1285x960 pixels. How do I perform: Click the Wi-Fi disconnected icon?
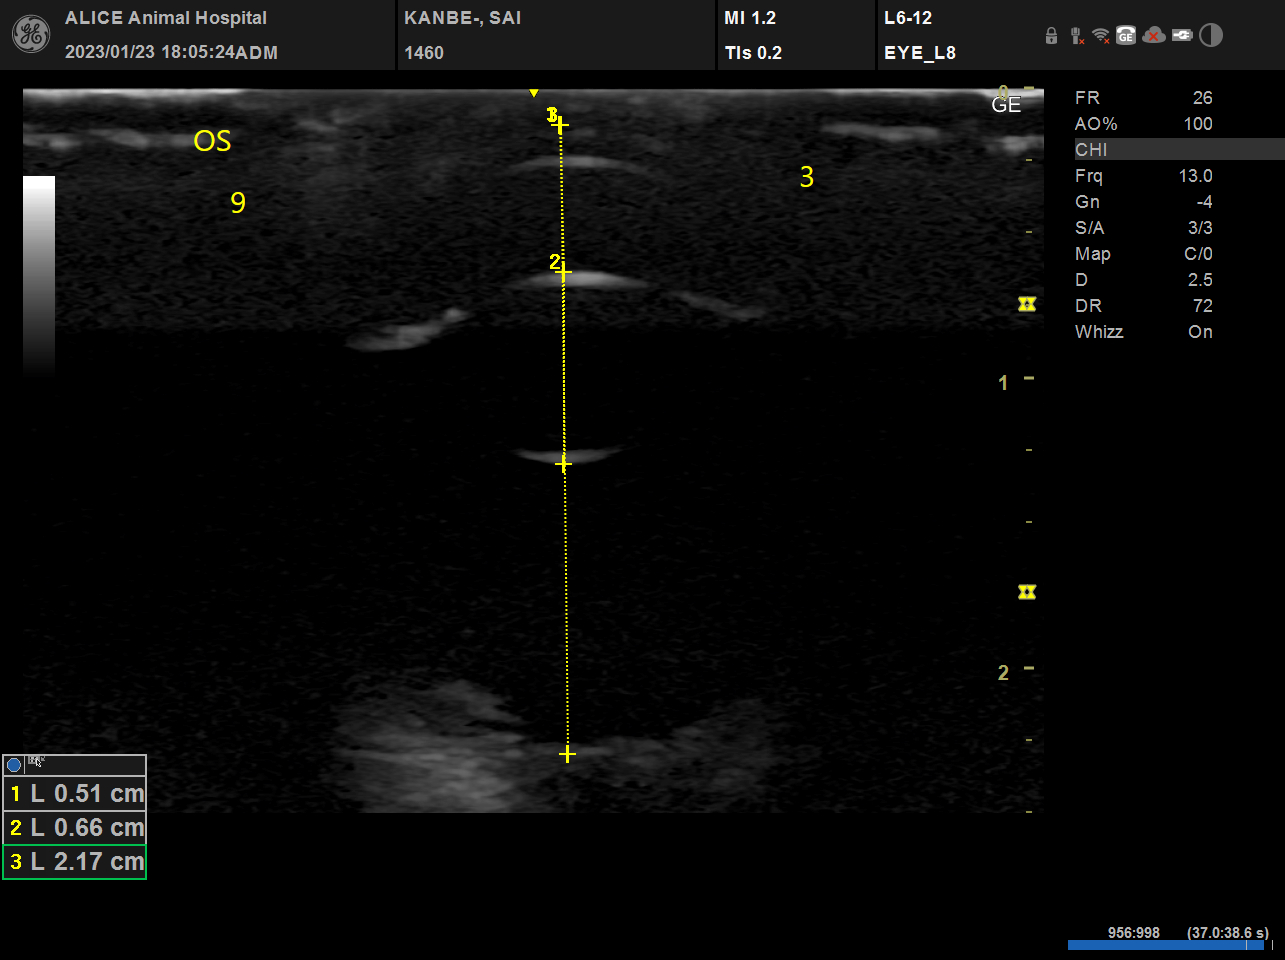pyautogui.click(x=1101, y=36)
